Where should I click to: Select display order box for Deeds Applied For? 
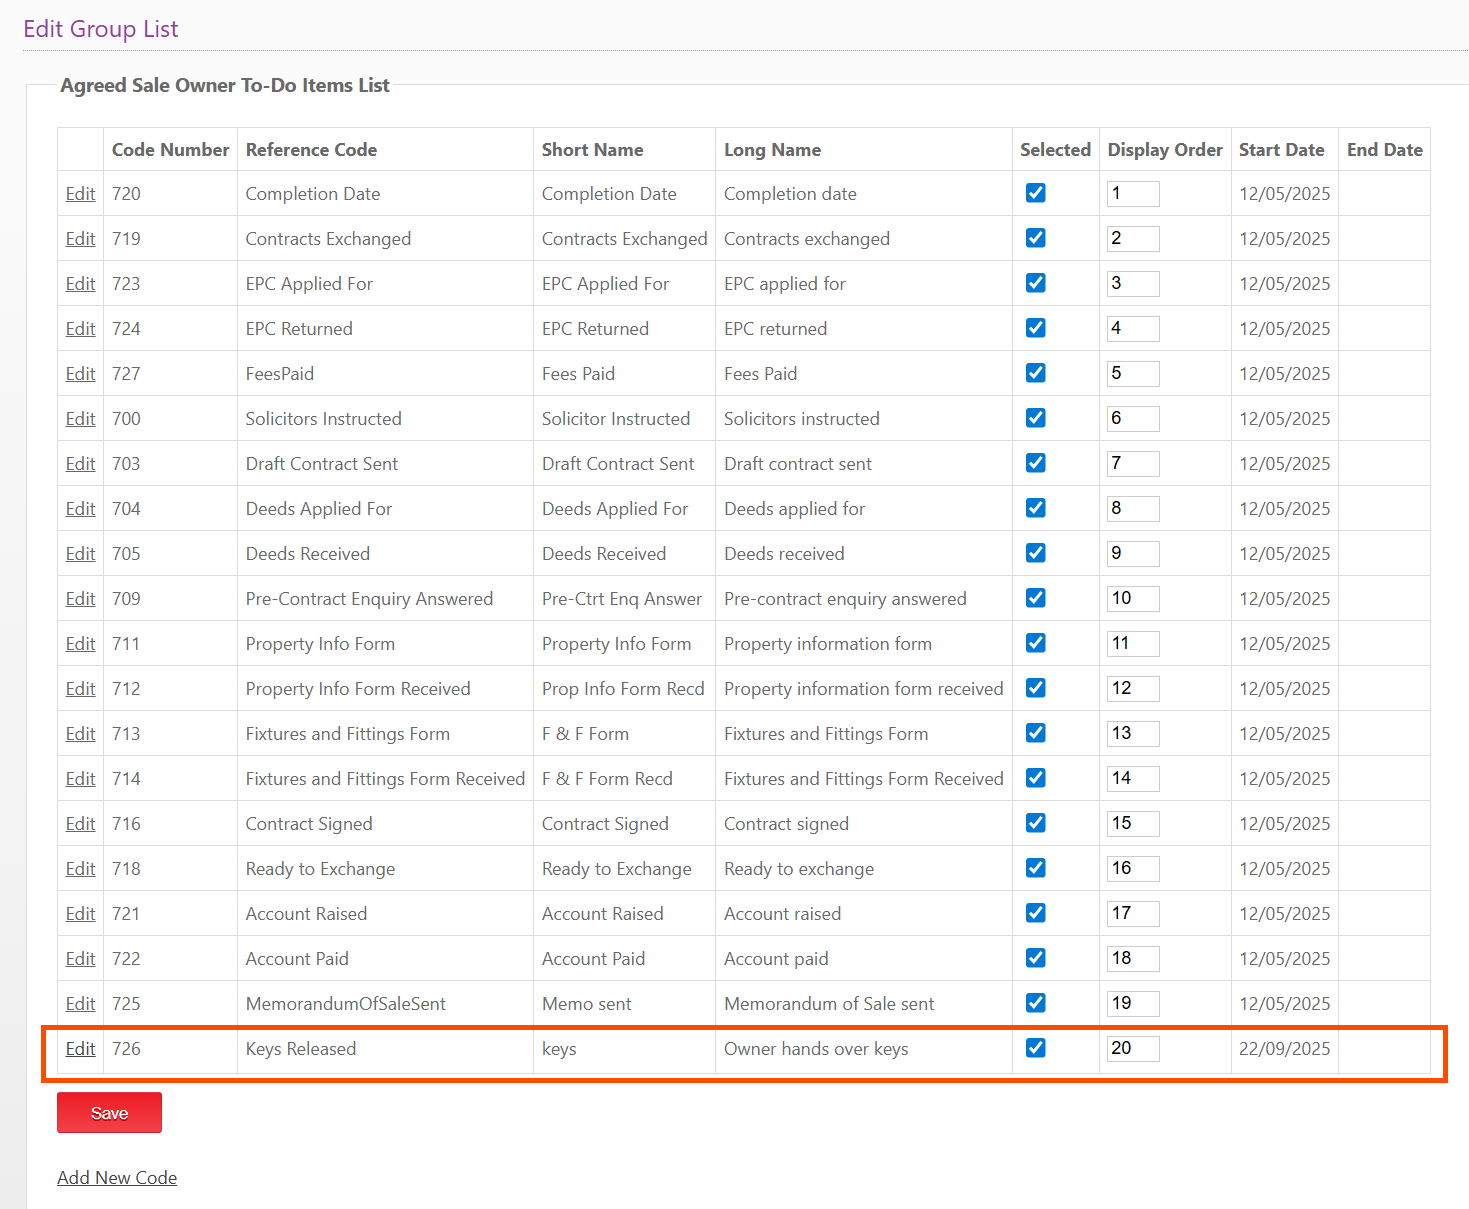coord(1133,509)
